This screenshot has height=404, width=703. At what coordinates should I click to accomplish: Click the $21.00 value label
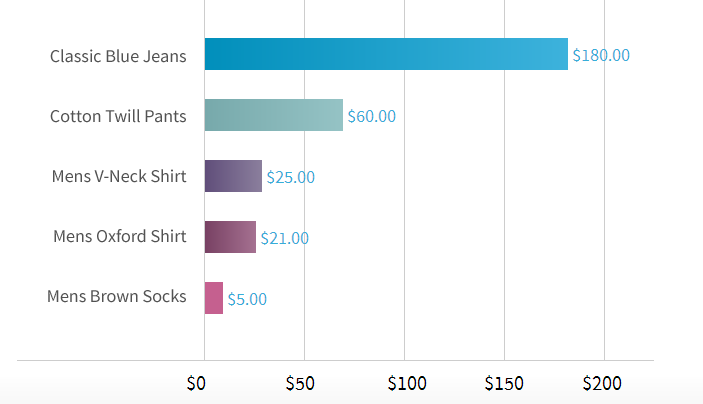284,238
